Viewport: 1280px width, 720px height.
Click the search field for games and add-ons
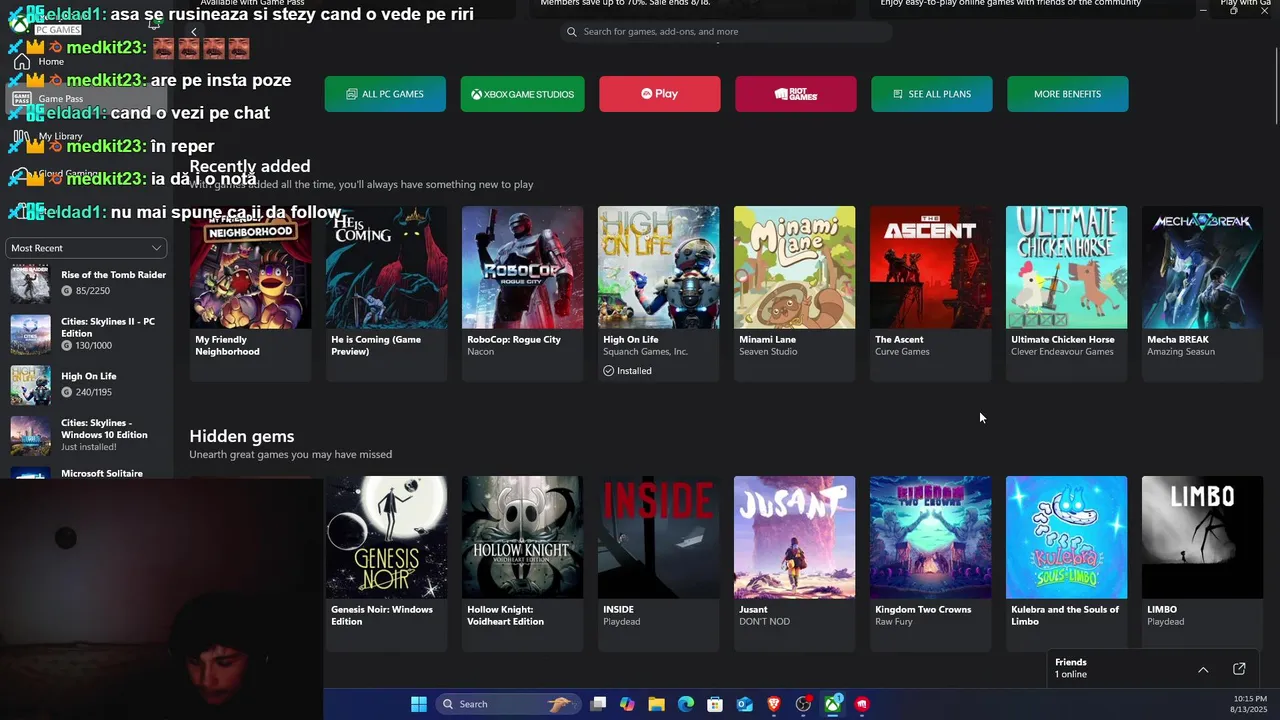725,32
